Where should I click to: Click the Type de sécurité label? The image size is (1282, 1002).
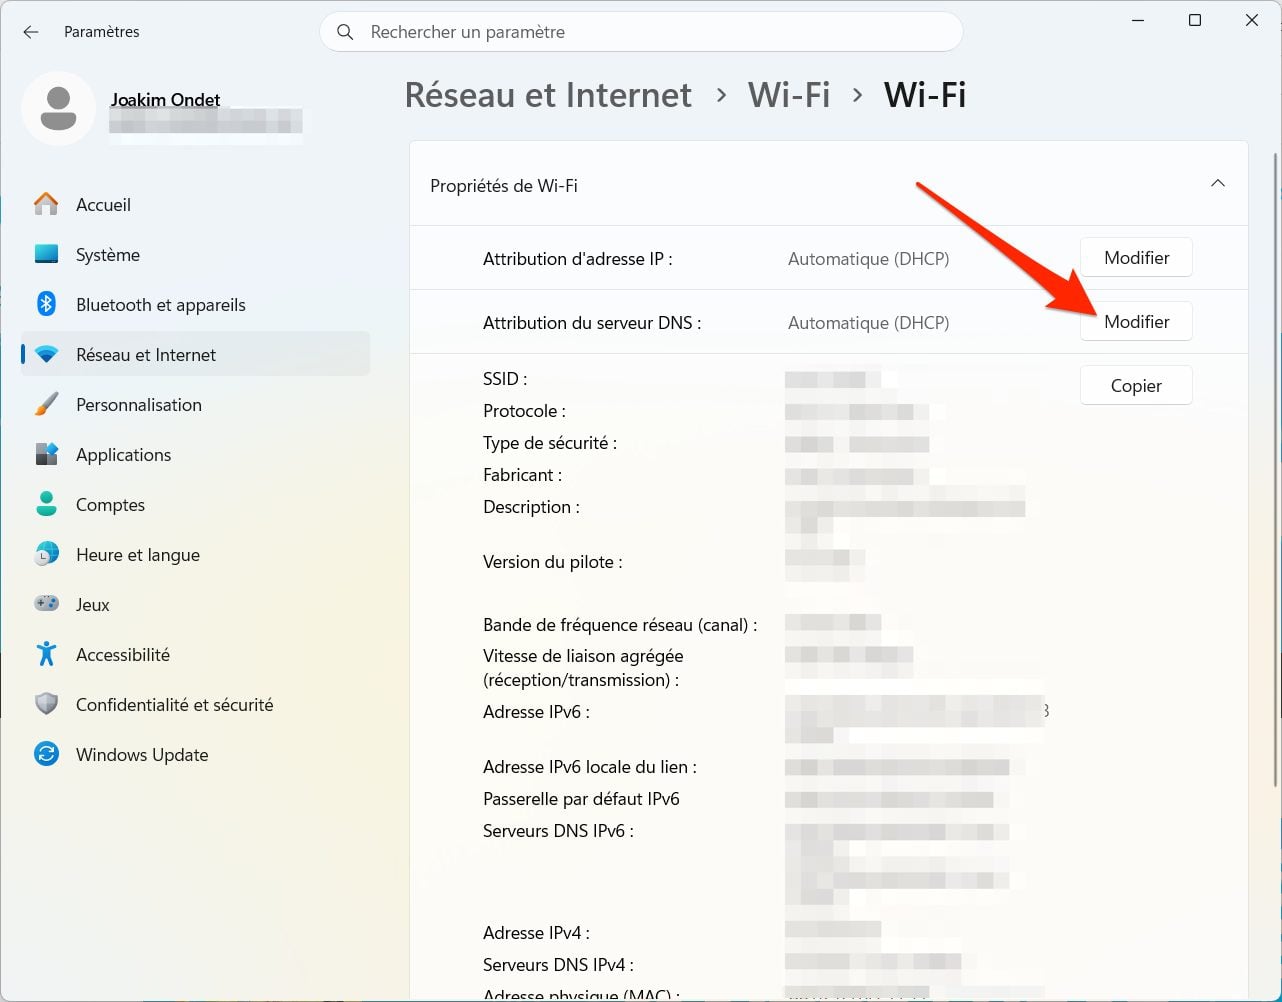(x=550, y=443)
